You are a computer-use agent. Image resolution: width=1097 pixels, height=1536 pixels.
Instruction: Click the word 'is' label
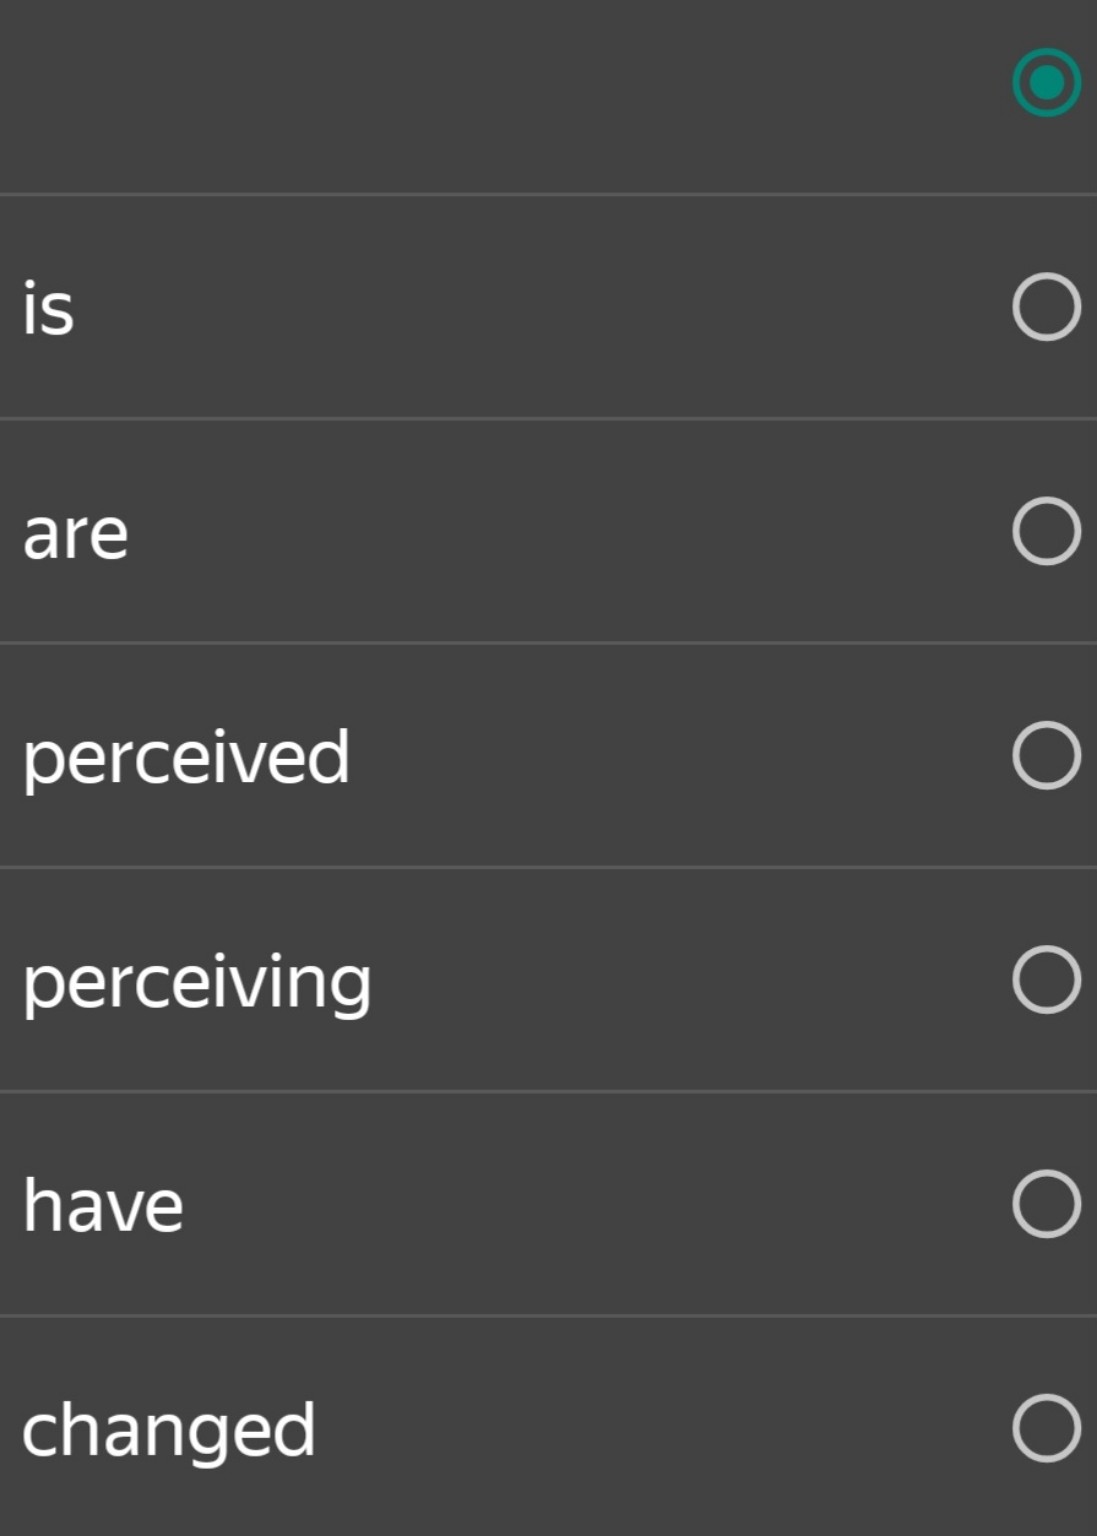[48, 308]
